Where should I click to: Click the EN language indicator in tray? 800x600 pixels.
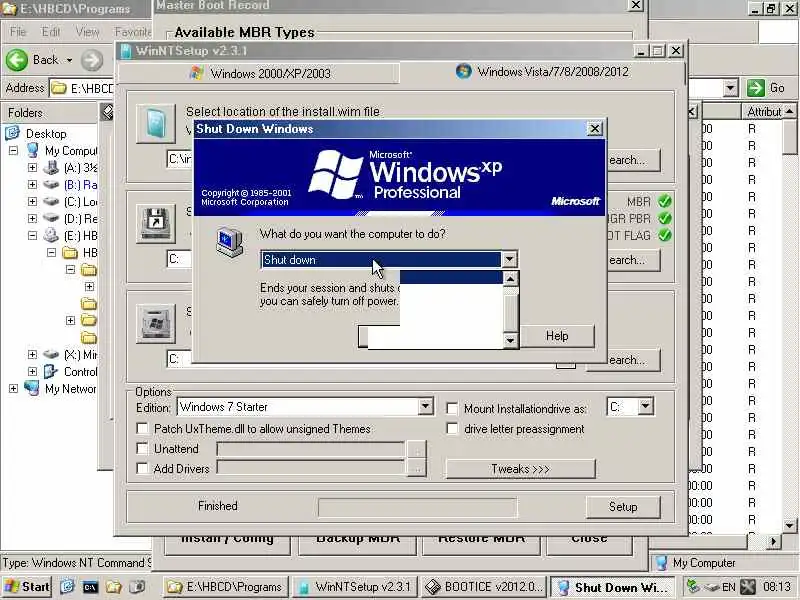coord(729,587)
